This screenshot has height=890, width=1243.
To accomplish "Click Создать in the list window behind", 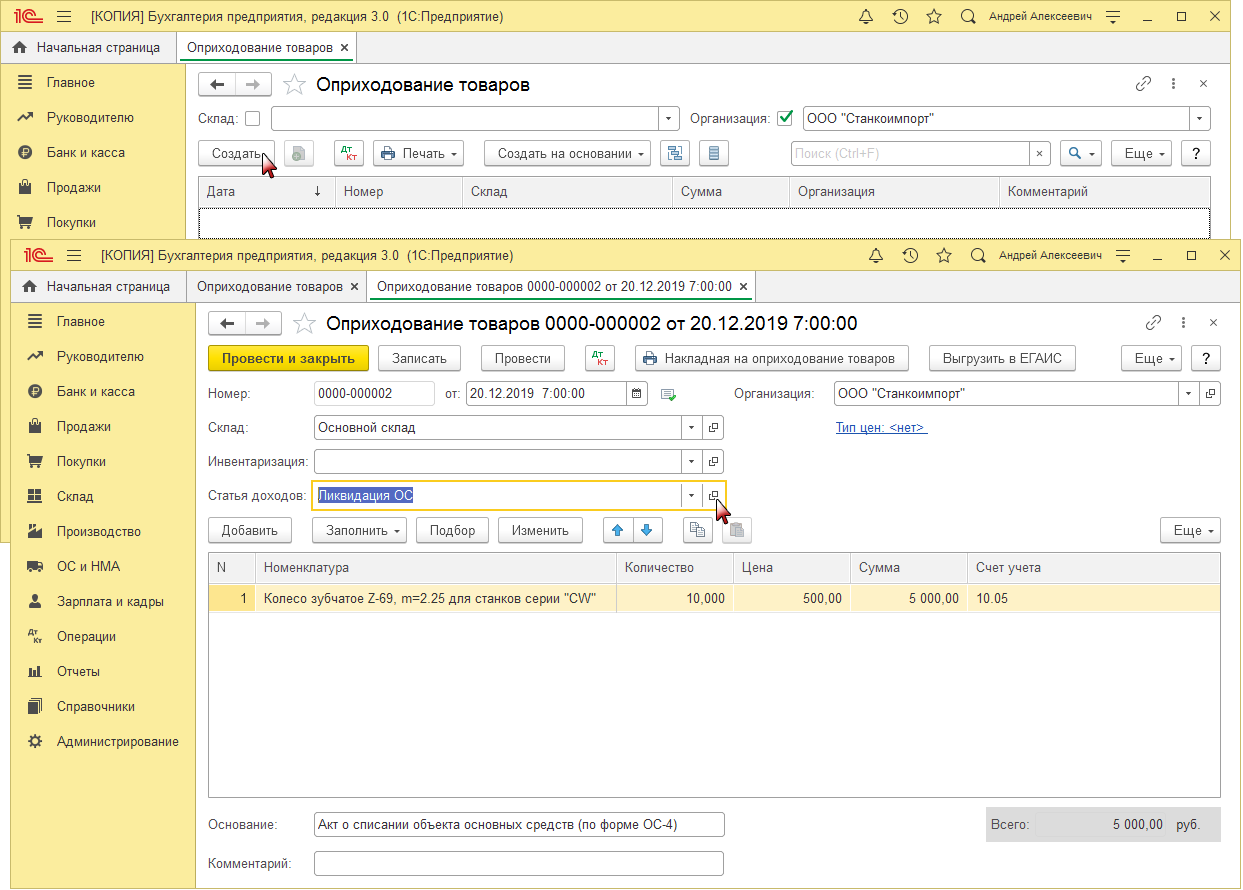I will pyautogui.click(x=236, y=153).
